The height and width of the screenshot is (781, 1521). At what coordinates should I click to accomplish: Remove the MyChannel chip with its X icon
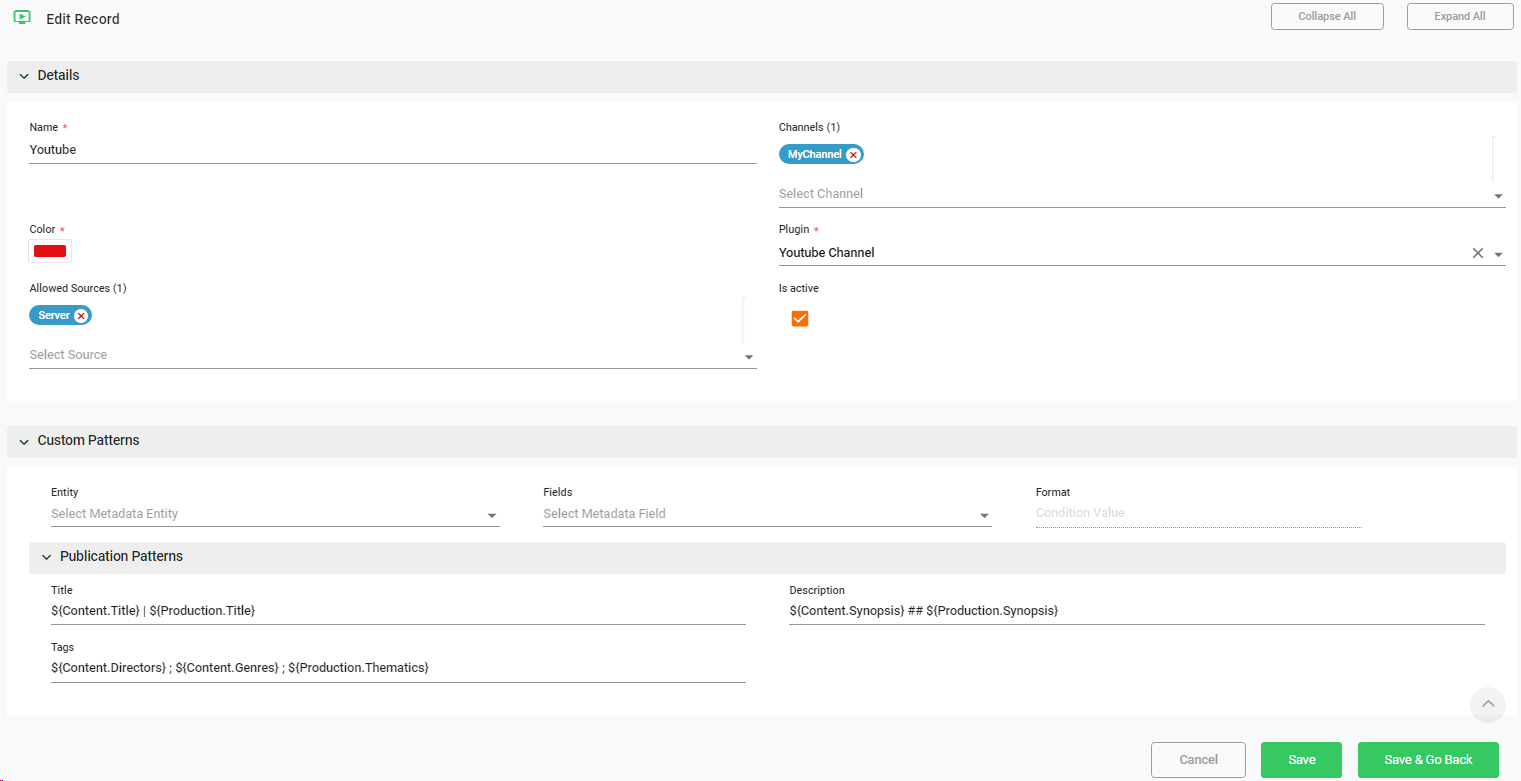pos(852,155)
